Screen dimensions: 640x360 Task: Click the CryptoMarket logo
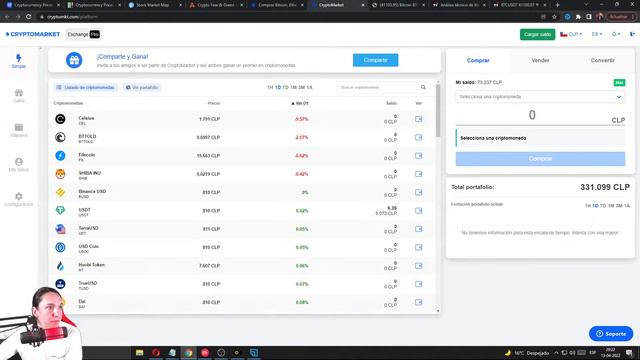pyautogui.click(x=33, y=34)
